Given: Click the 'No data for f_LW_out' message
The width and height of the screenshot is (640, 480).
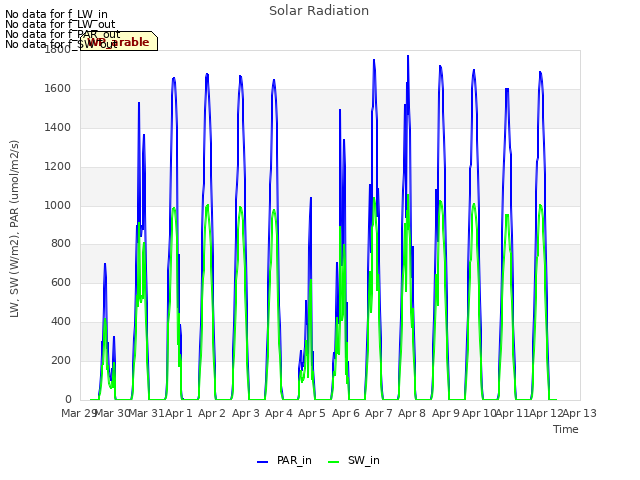Looking at the screenshot, I should 60,24.
